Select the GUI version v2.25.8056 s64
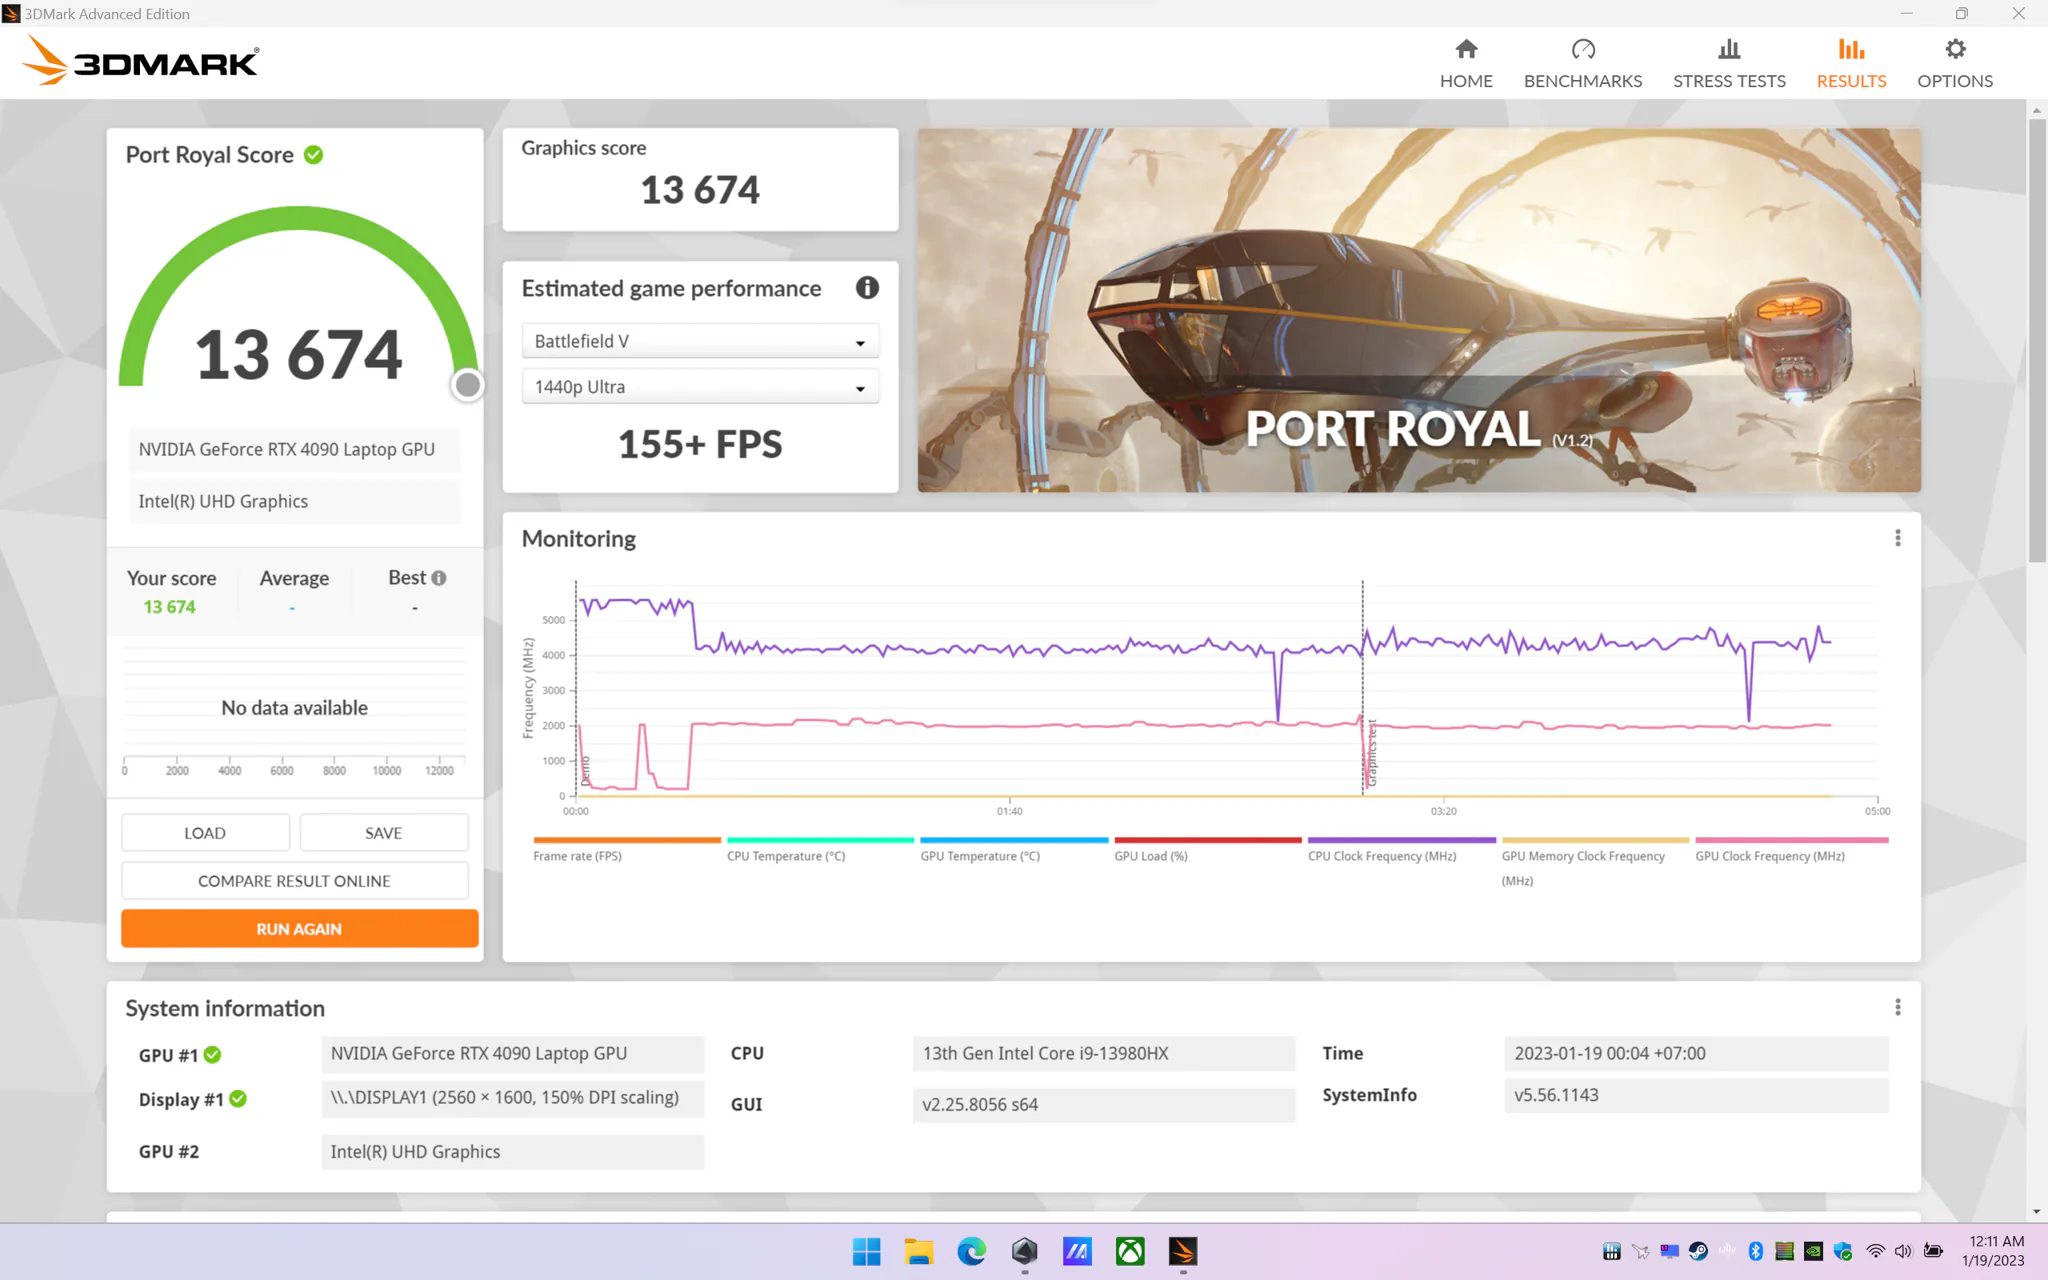This screenshot has width=2048, height=1280. point(1104,1105)
